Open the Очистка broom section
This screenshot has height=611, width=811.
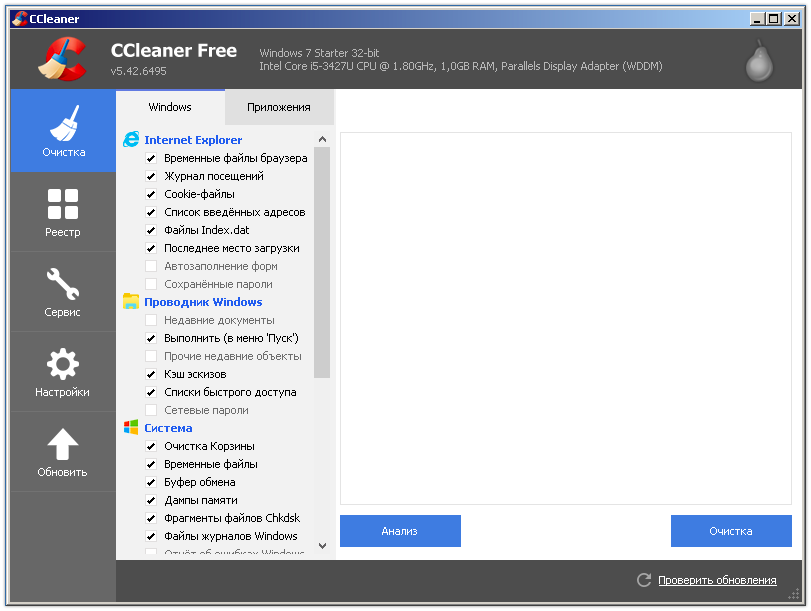(63, 130)
